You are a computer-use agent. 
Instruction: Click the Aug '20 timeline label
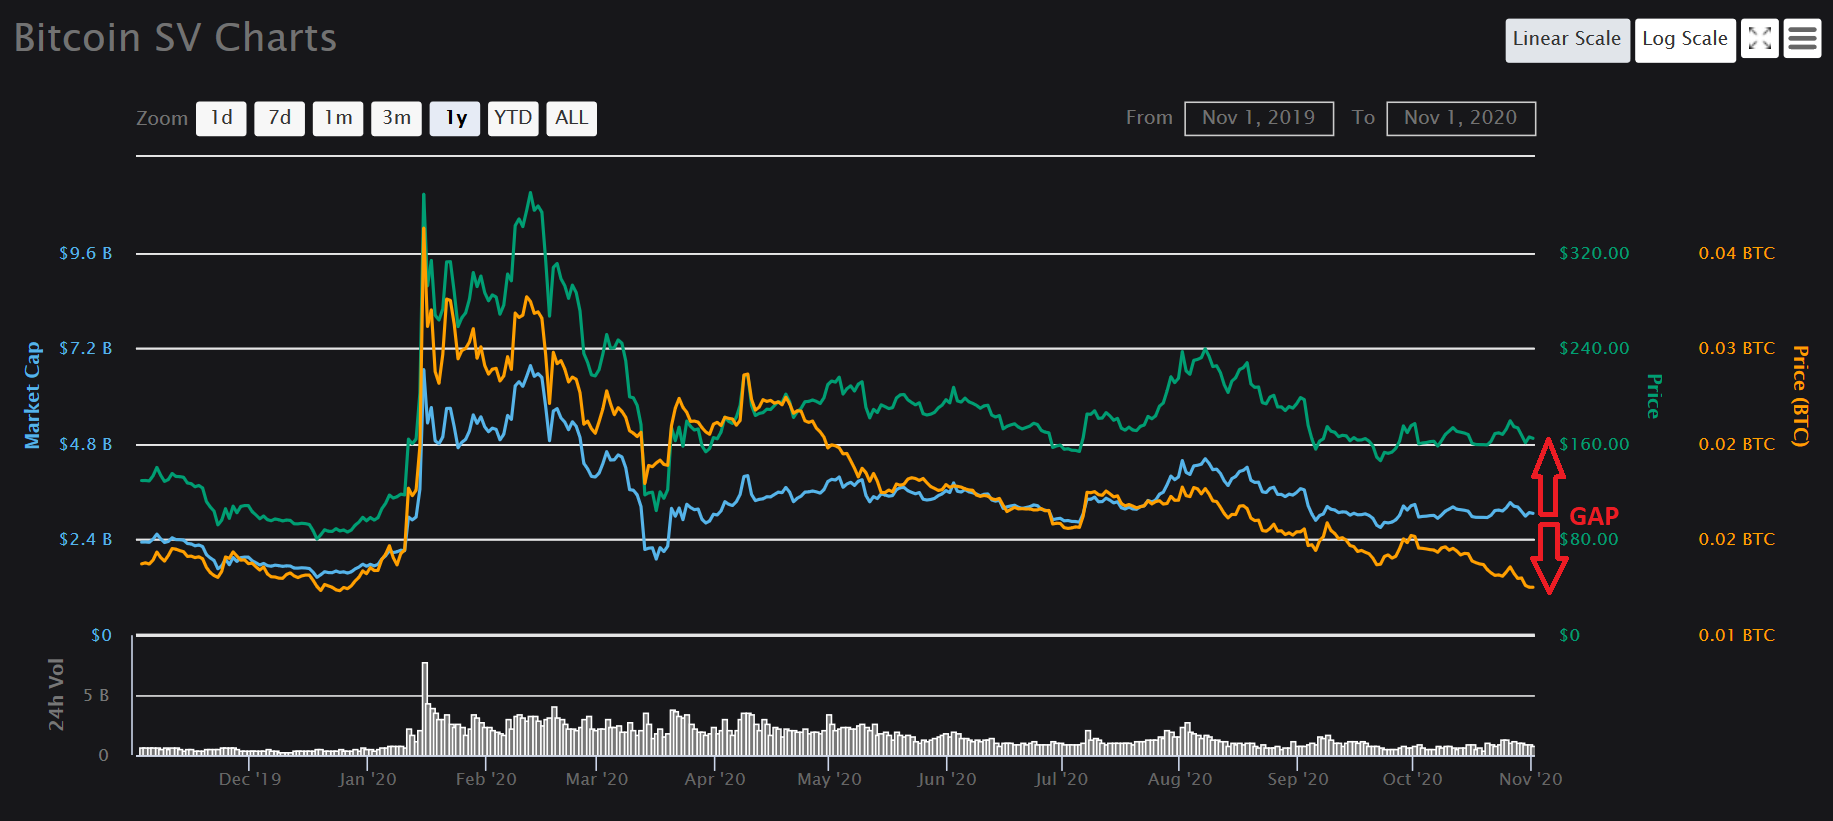click(1180, 779)
